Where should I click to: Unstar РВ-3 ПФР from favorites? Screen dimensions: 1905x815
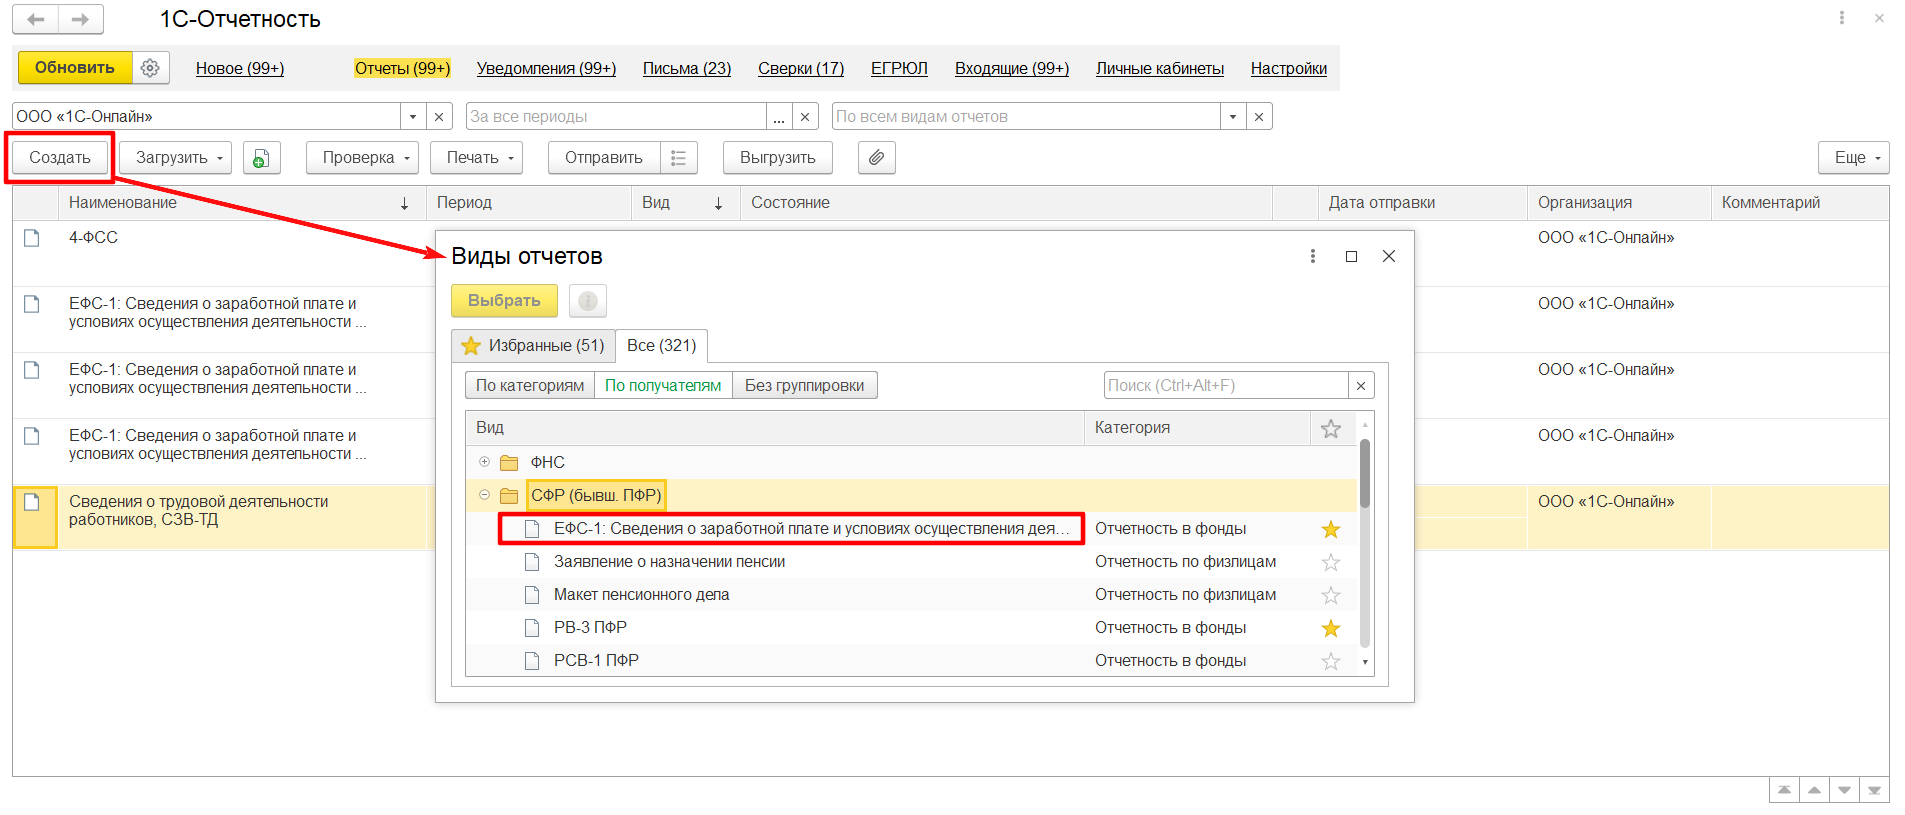[1330, 628]
